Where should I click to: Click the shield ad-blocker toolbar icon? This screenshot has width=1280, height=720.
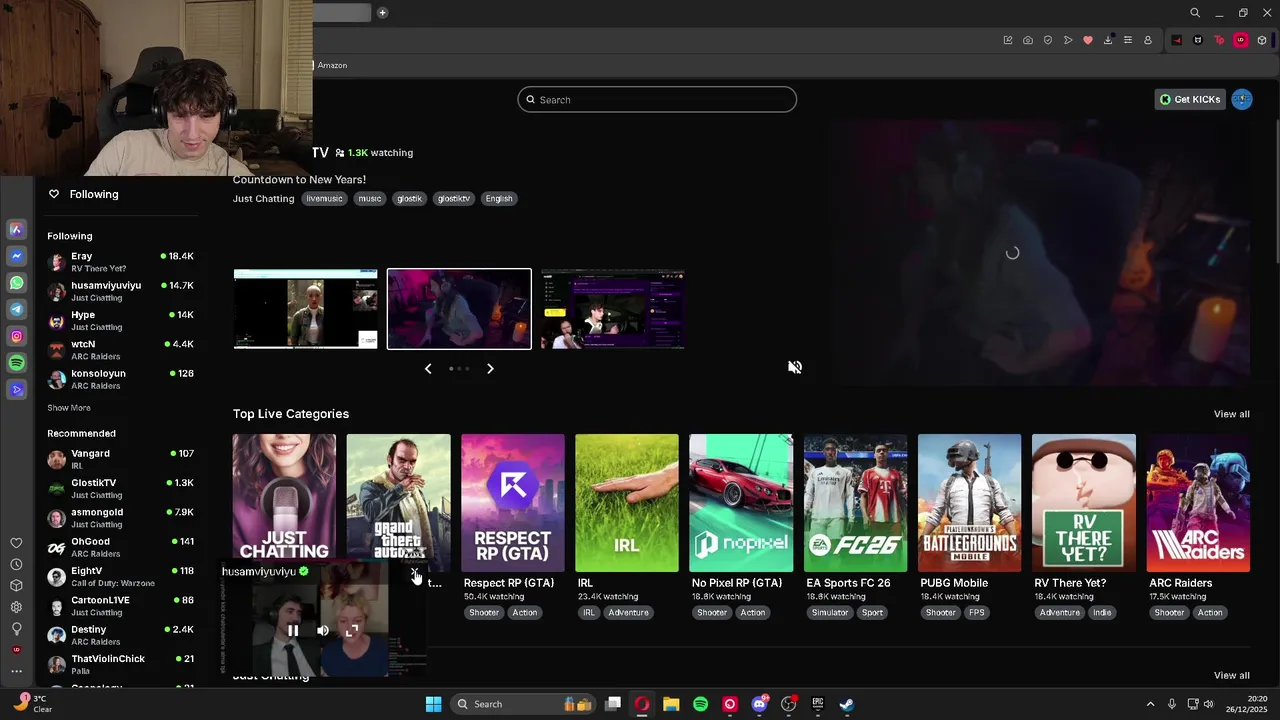[1048, 40]
